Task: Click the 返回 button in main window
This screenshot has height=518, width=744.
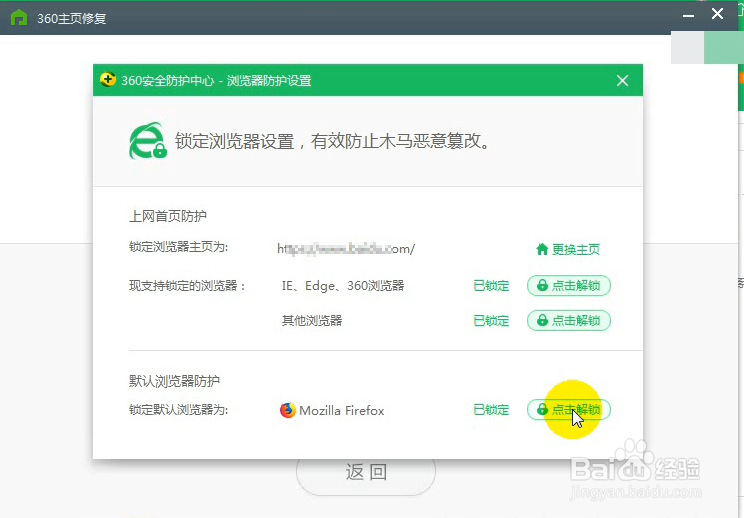Action: (366, 473)
